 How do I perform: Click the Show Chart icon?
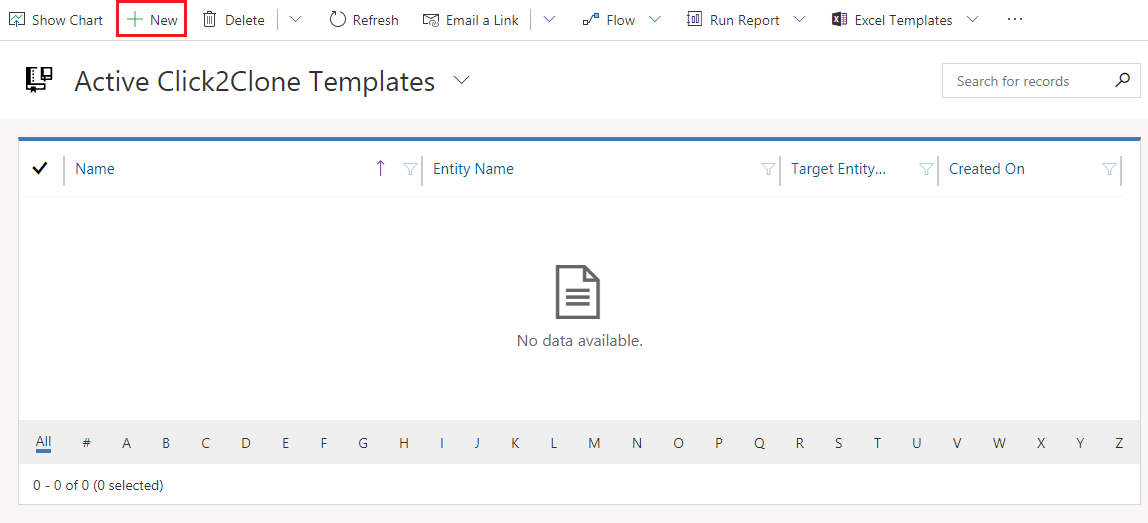[17, 20]
